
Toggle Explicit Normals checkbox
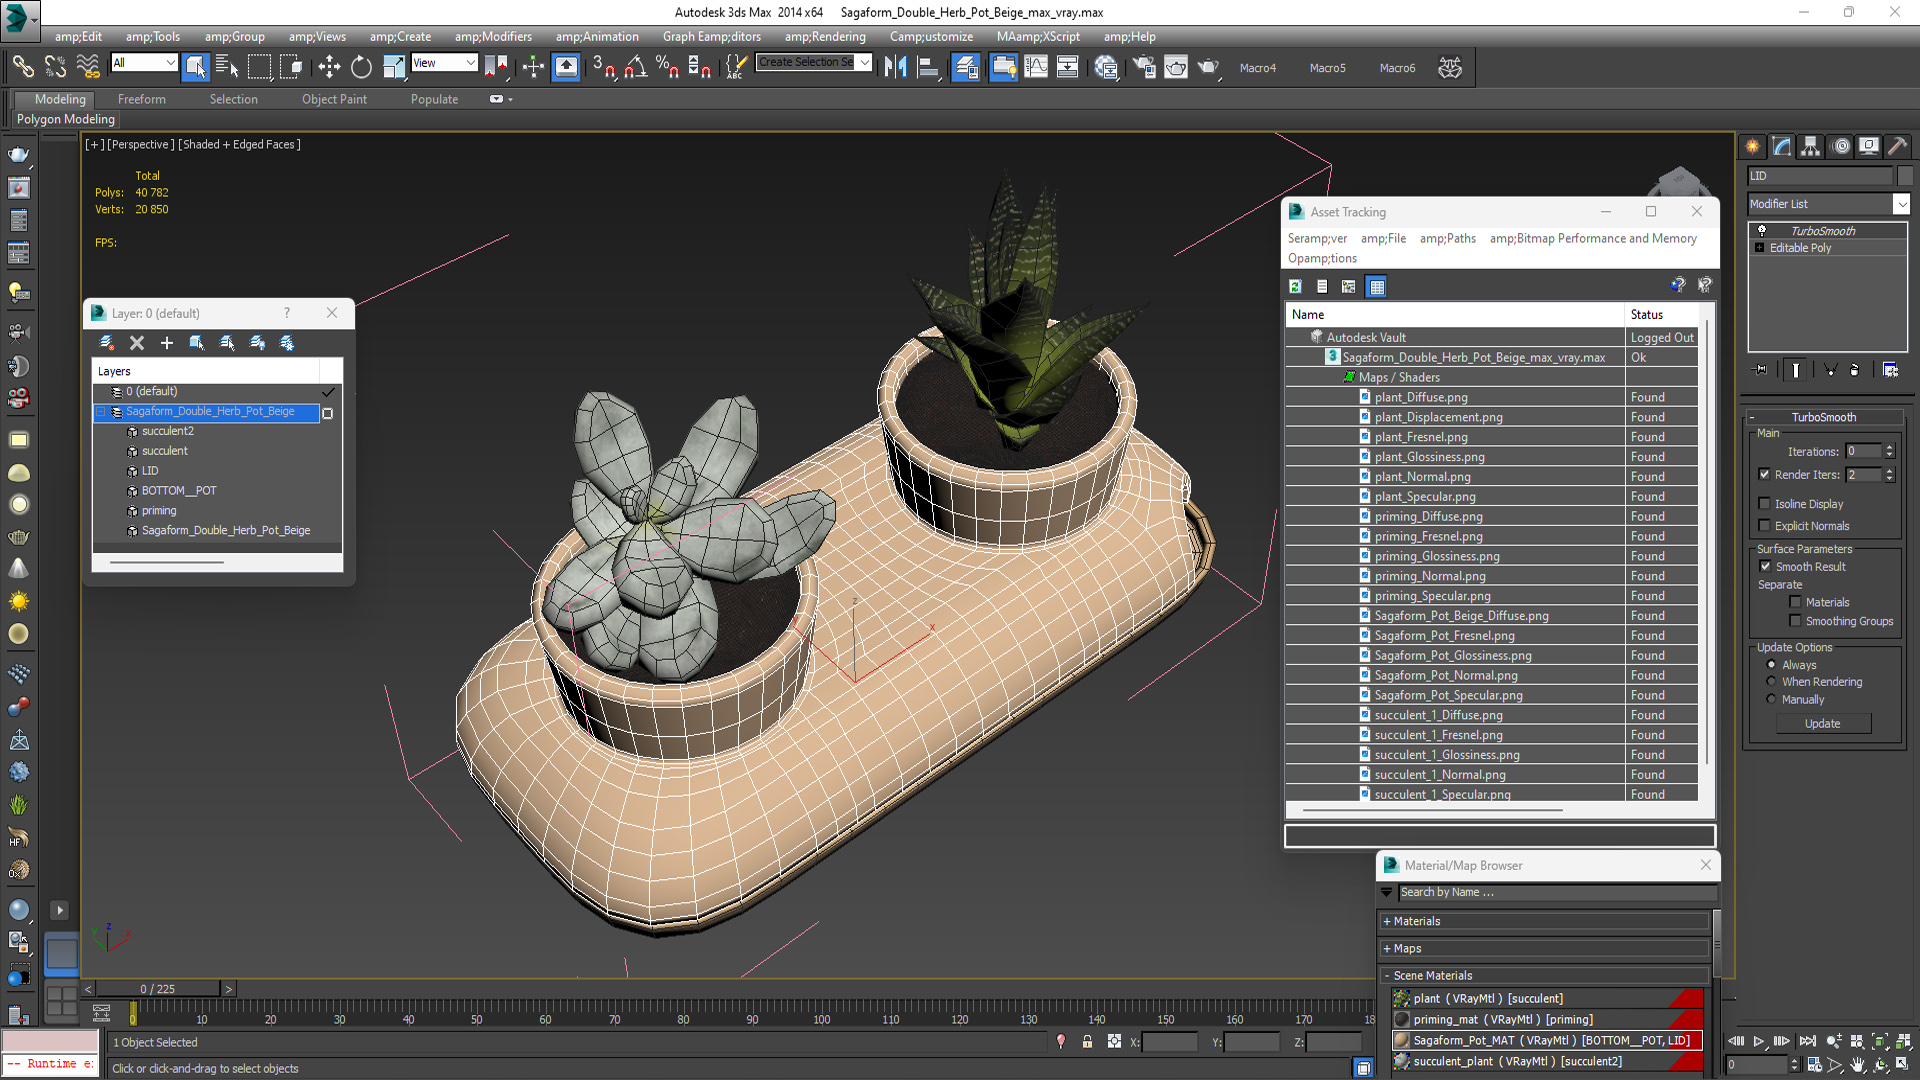pyautogui.click(x=1765, y=526)
